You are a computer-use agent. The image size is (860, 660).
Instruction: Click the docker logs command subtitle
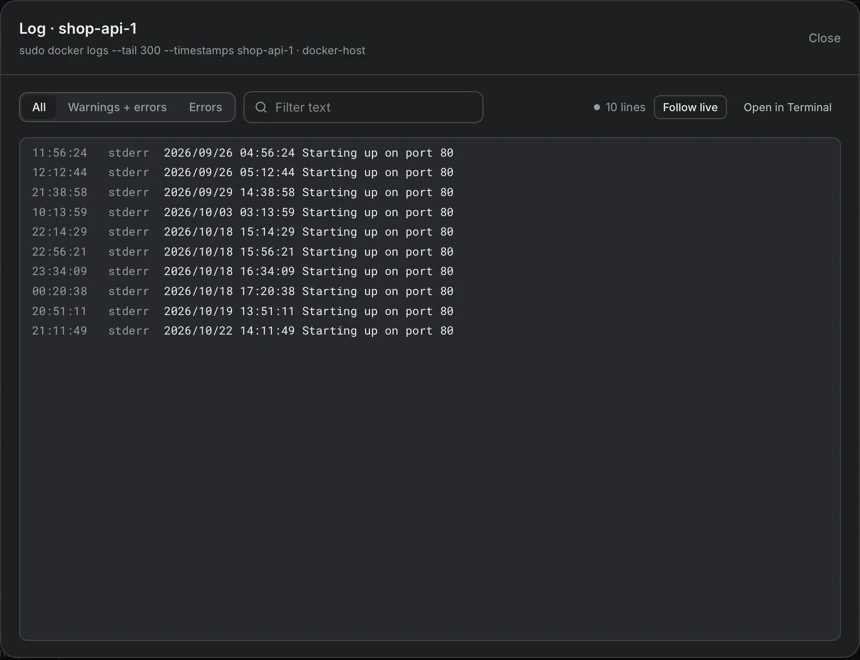pyautogui.click(x=192, y=50)
